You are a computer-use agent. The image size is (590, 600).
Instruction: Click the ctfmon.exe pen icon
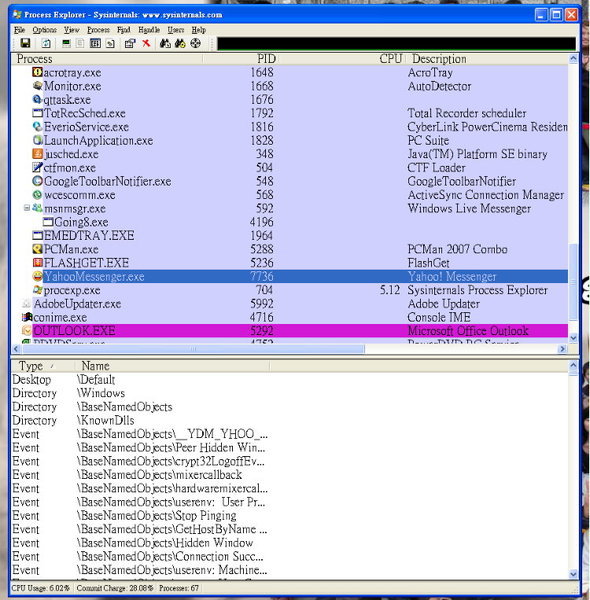(x=37, y=167)
